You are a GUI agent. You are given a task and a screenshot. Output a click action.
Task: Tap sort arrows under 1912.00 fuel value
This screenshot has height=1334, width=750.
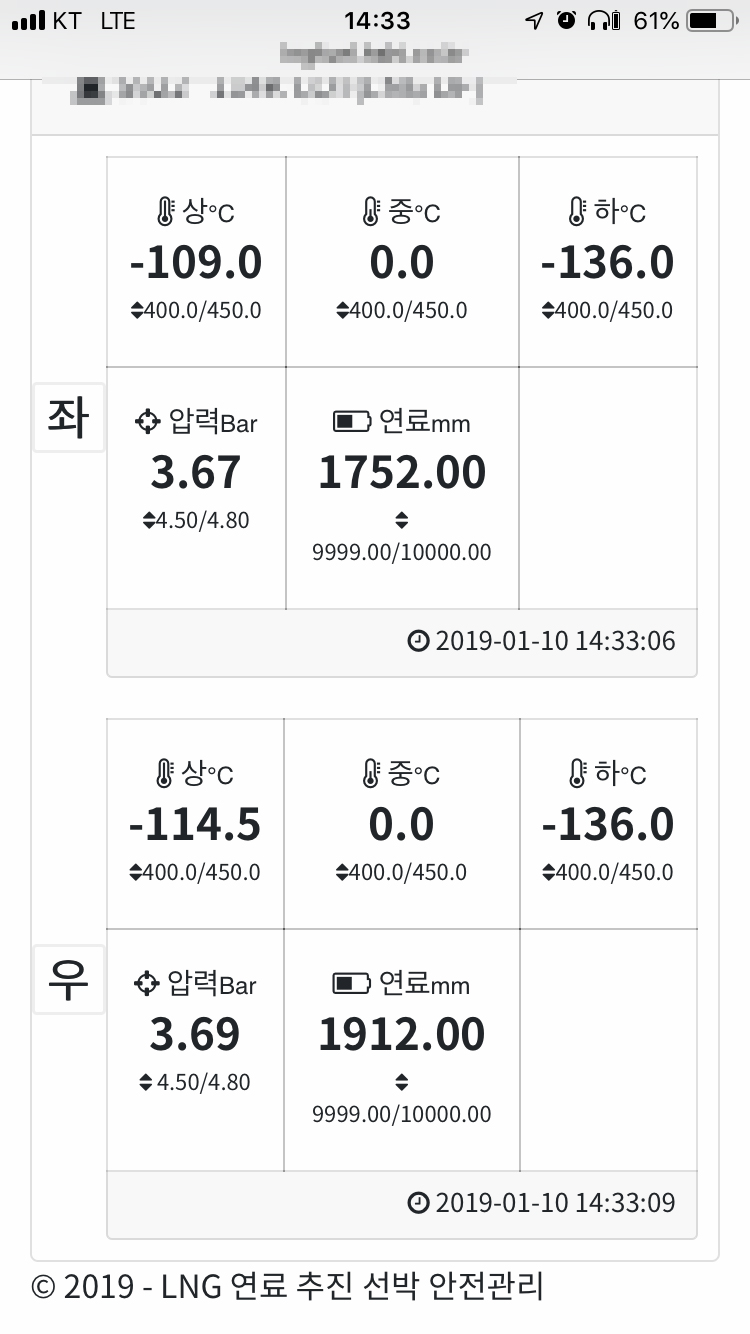pos(402,1082)
